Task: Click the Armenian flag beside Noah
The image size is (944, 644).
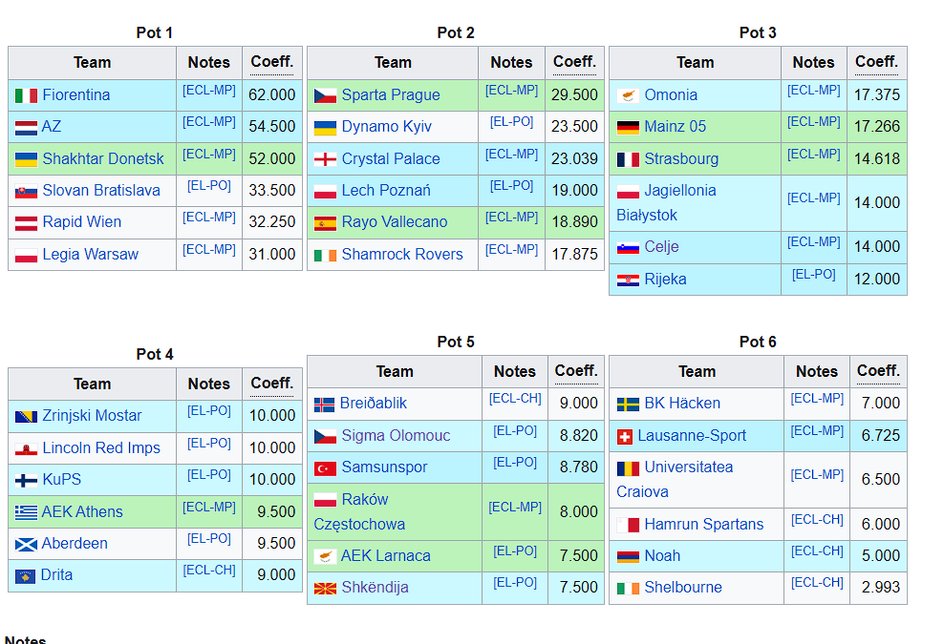Action: click(x=628, y=556)
